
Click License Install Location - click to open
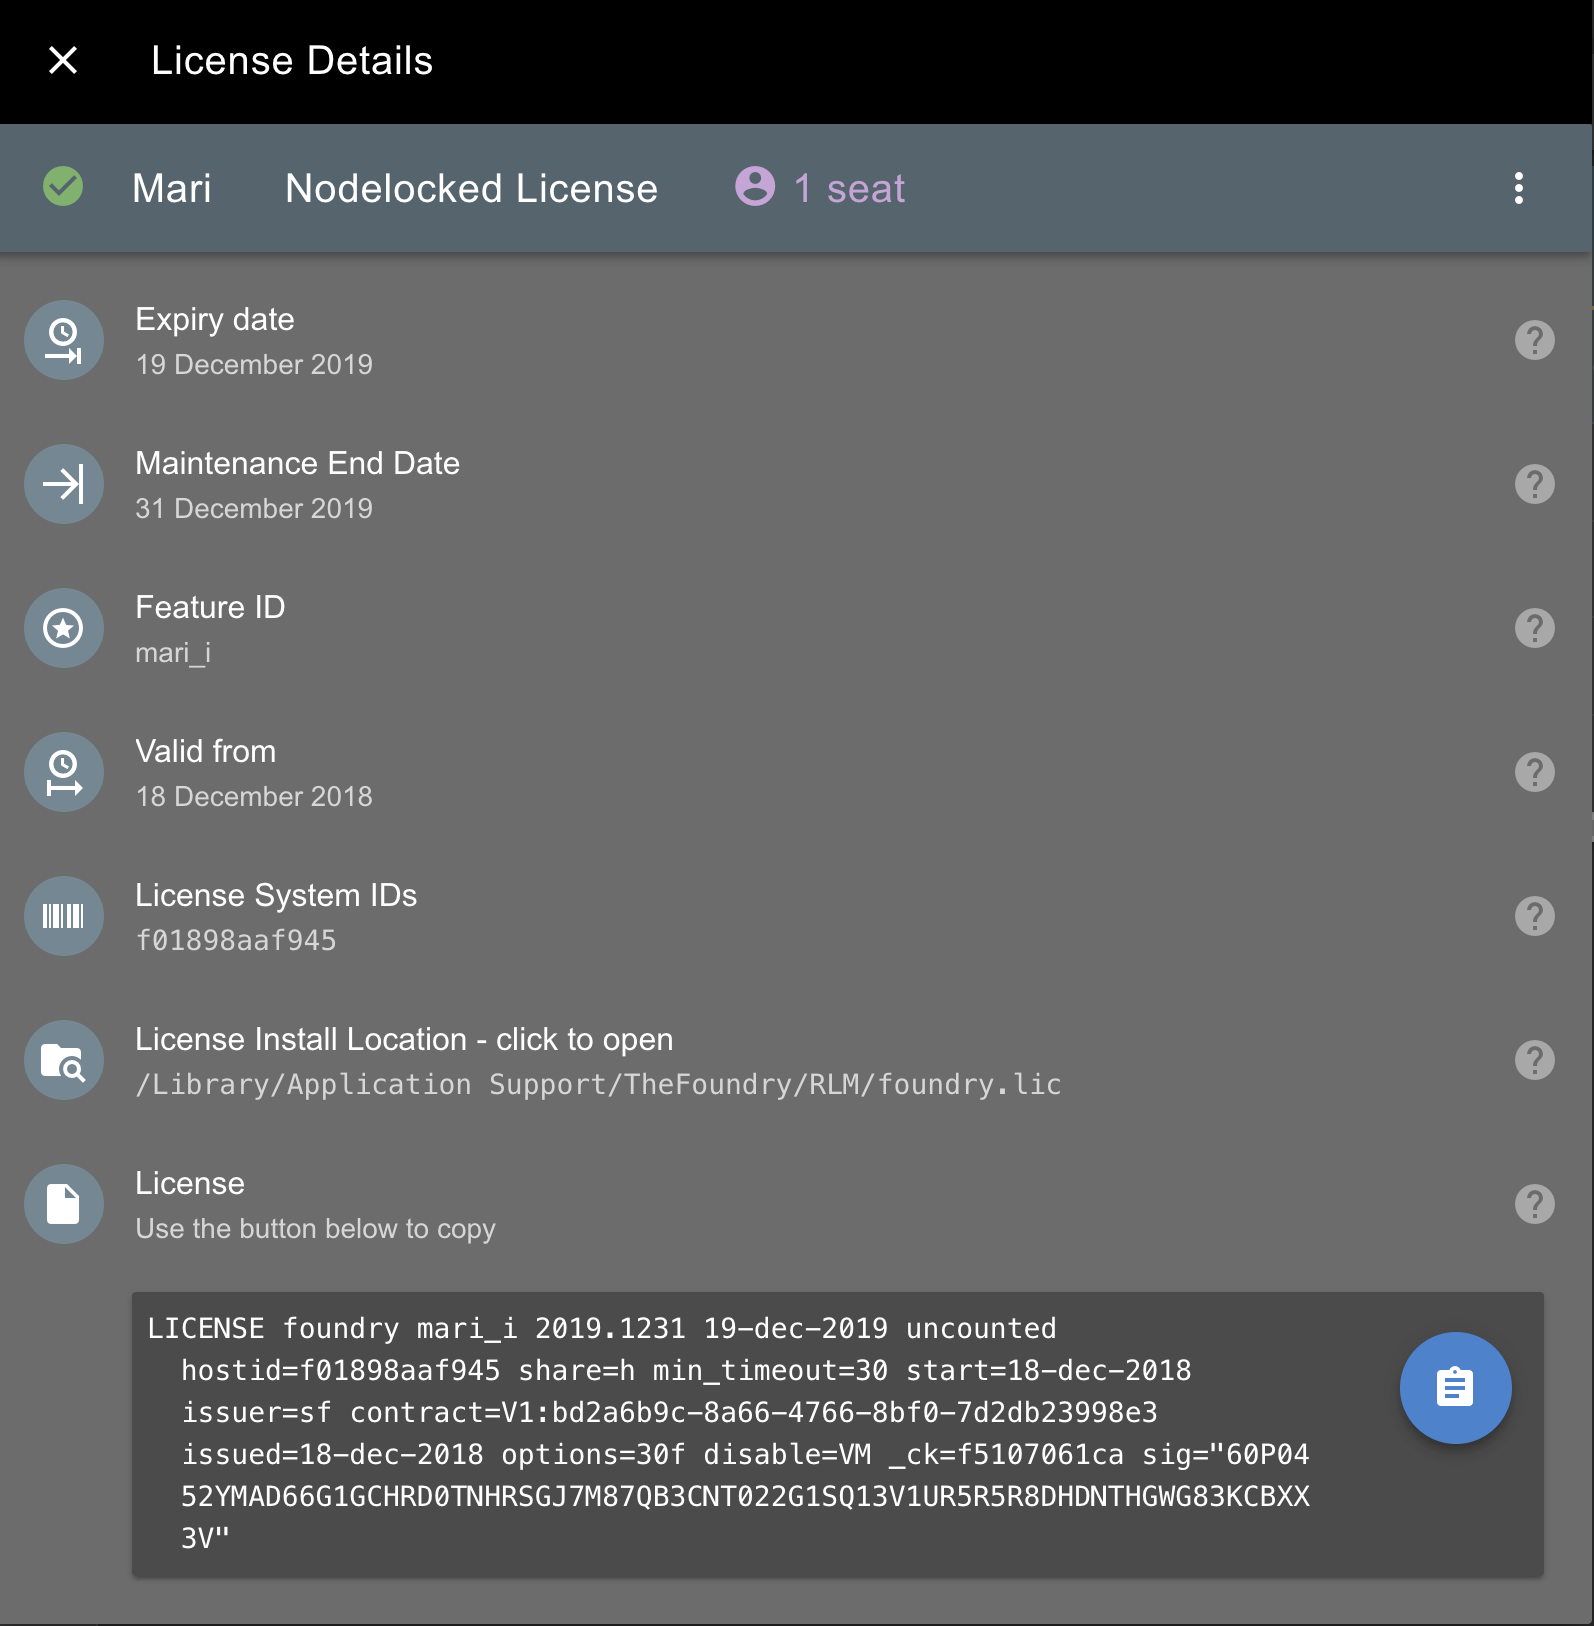(x=404, y=1039)
